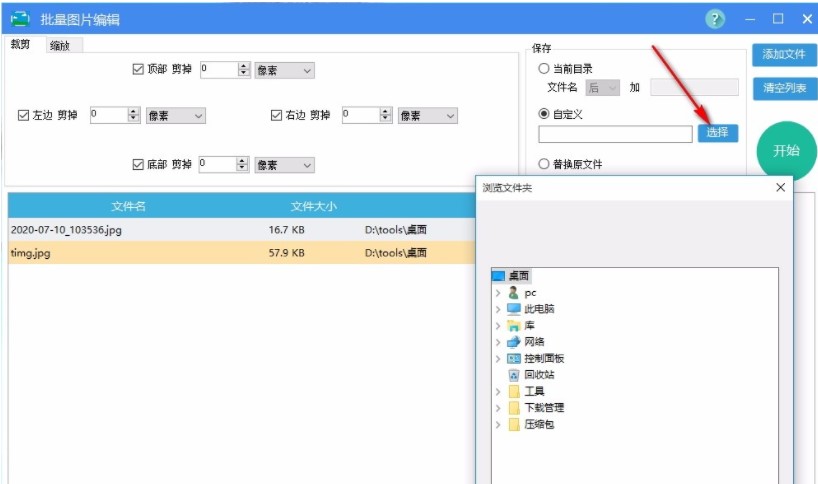Select 此电脑 computer icon in folder tree
The height and width of the screenshot is (484, 818).
tap(514, 309)
